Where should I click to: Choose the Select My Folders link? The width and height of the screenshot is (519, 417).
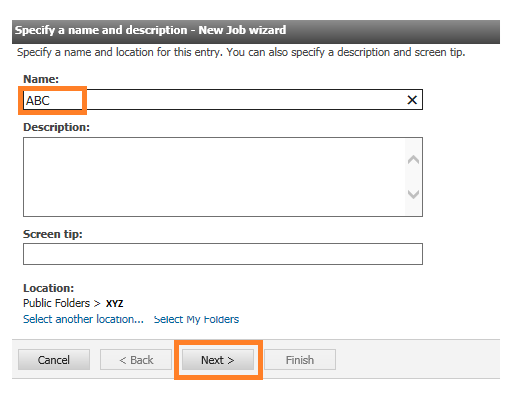tap(196, 319)
